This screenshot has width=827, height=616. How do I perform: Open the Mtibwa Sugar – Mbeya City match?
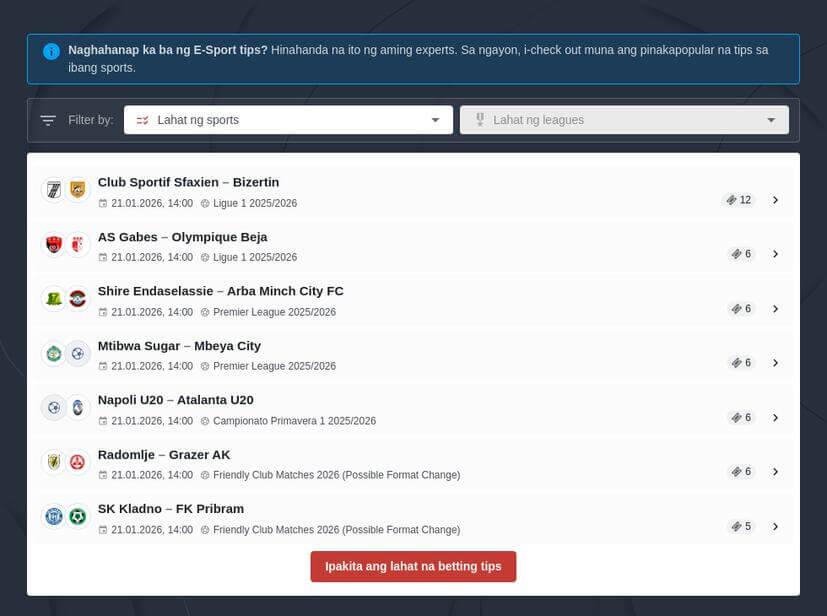(x=179, y=346)
